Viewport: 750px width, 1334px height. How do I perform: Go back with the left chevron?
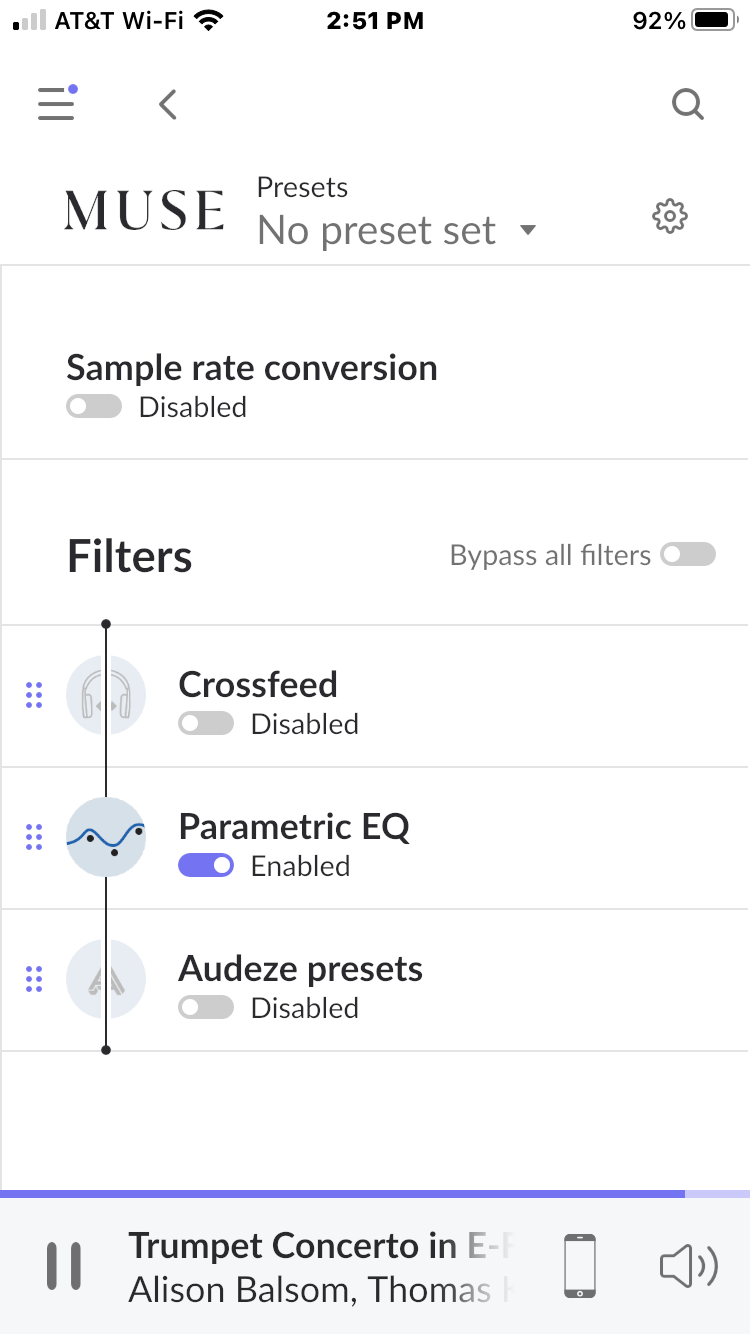pos(168,104)
